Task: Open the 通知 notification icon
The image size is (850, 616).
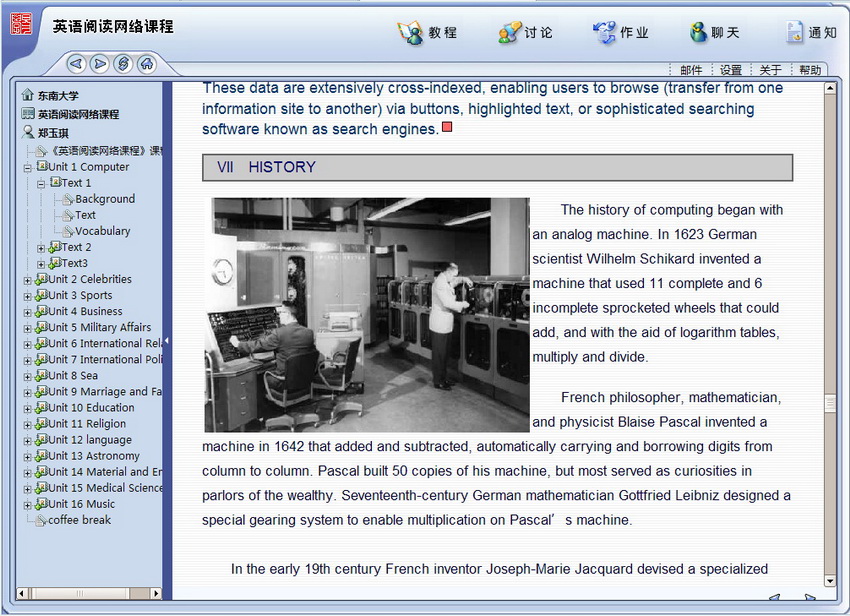Action: point(794,33)
